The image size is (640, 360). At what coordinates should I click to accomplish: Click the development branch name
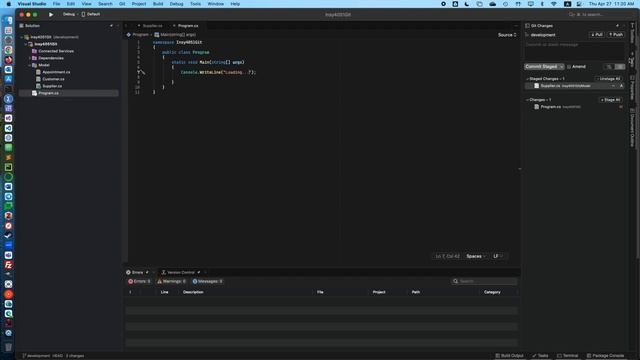point(542,35)
